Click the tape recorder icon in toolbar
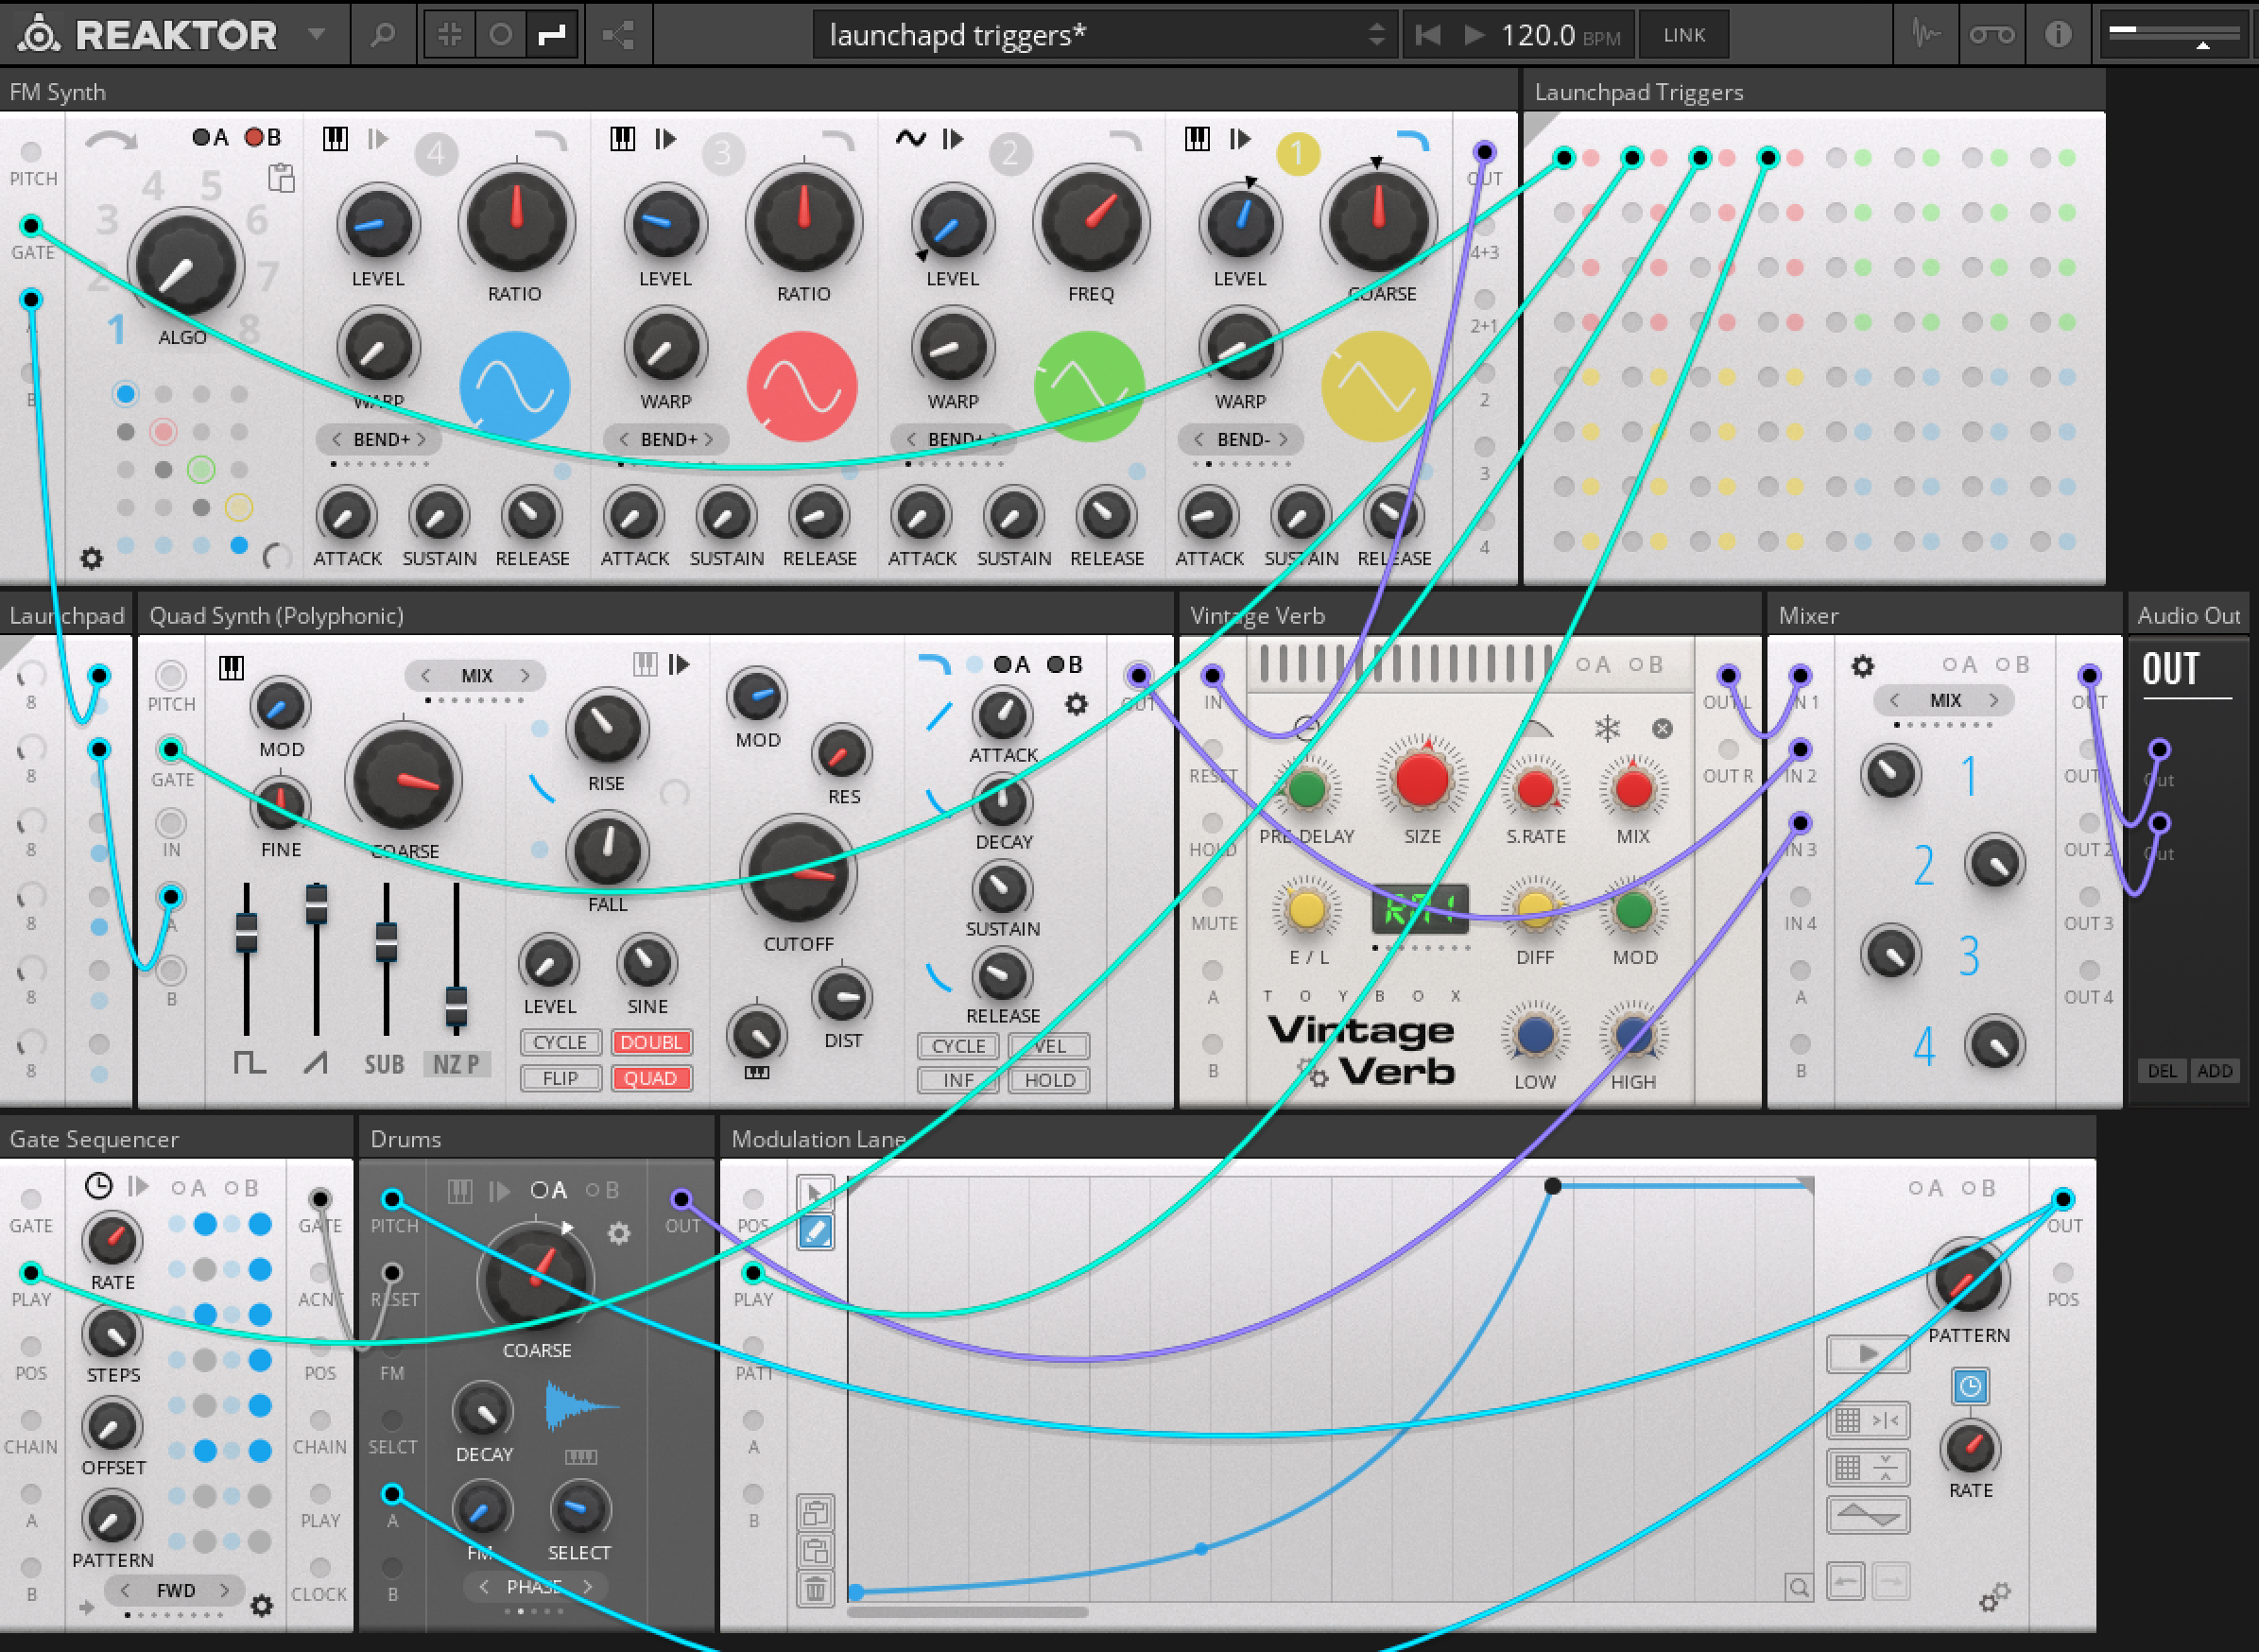This screenshot has height=1652, width=2259. click(x=1992, y=36)
